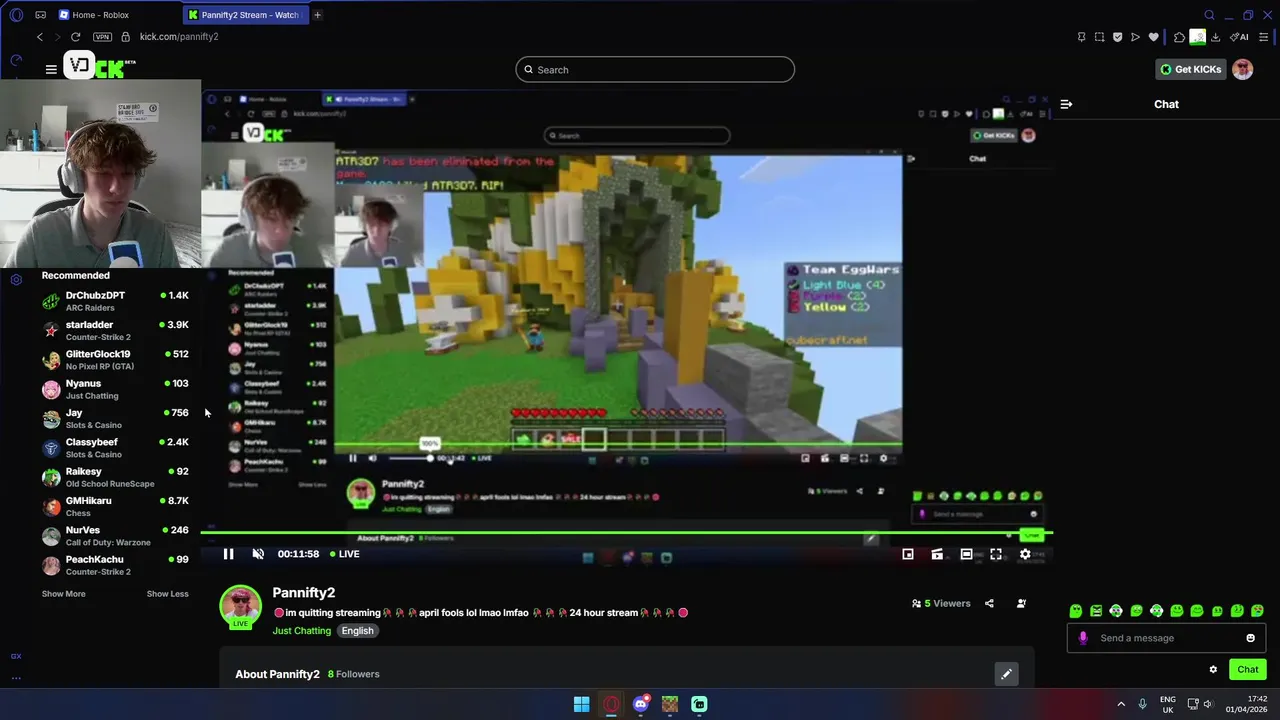Open the emoji picker in chat box
This screenshot has height=720, width=1280.
1250,638
